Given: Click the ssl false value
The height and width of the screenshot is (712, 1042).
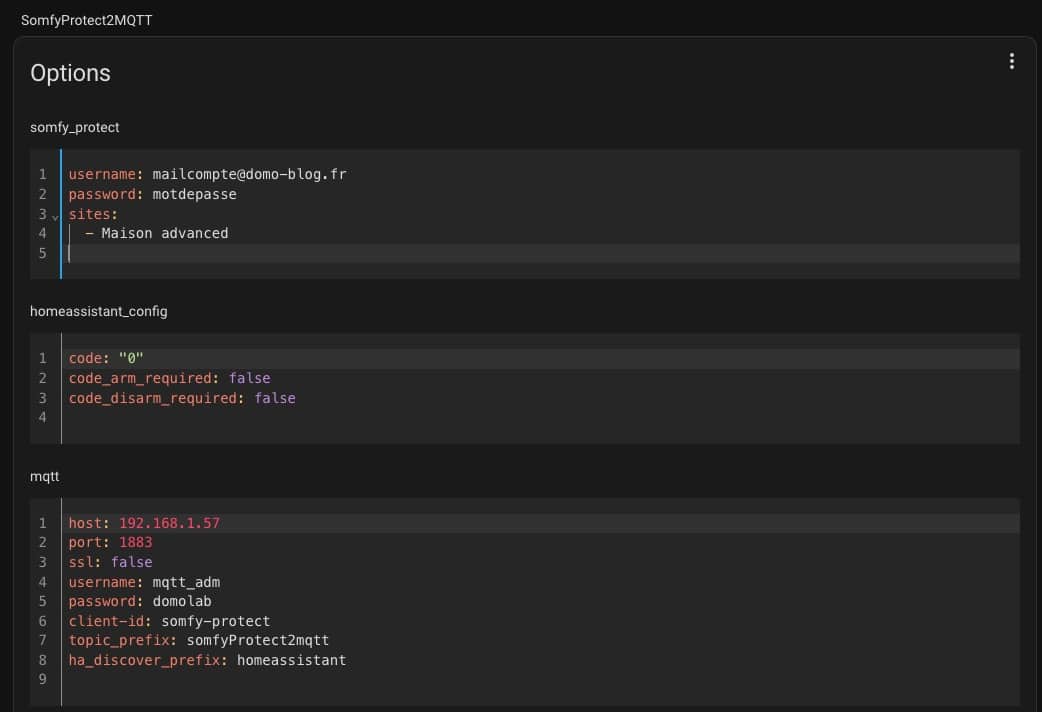Looking at the screenshot, I should pos(131,562).
